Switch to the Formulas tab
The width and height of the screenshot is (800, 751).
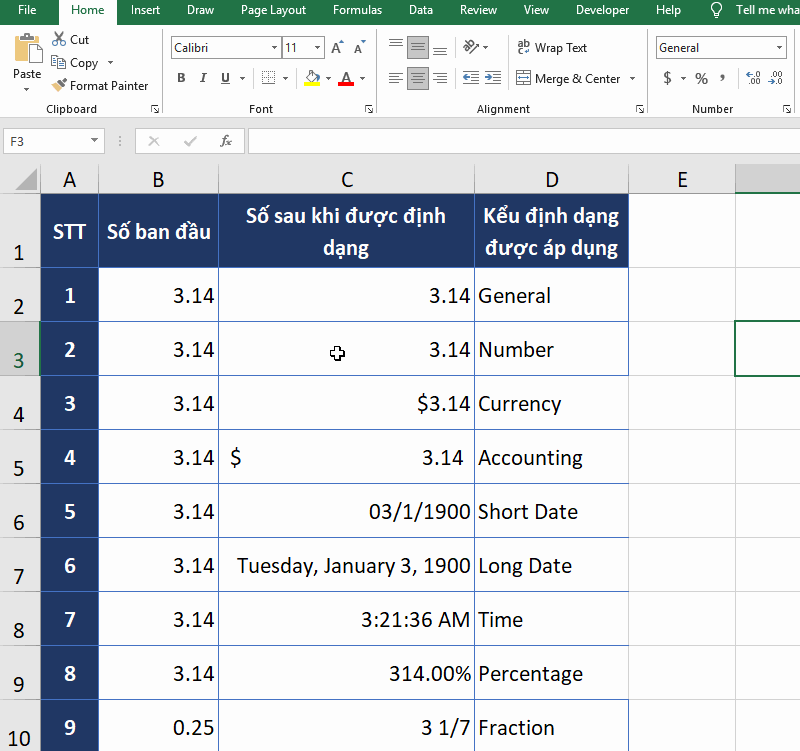pyautogui.click(x=357, y=10)
